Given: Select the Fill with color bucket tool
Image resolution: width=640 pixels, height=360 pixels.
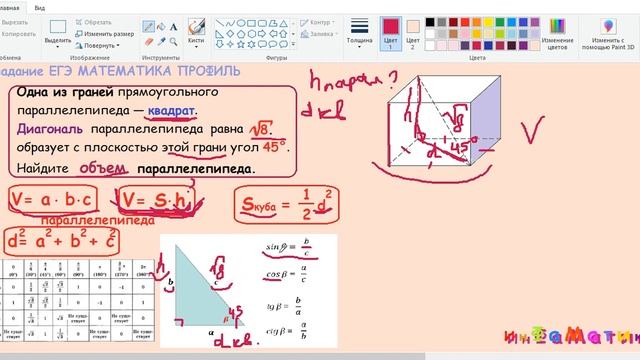Looking at the screenshot, I should (161, 27).
